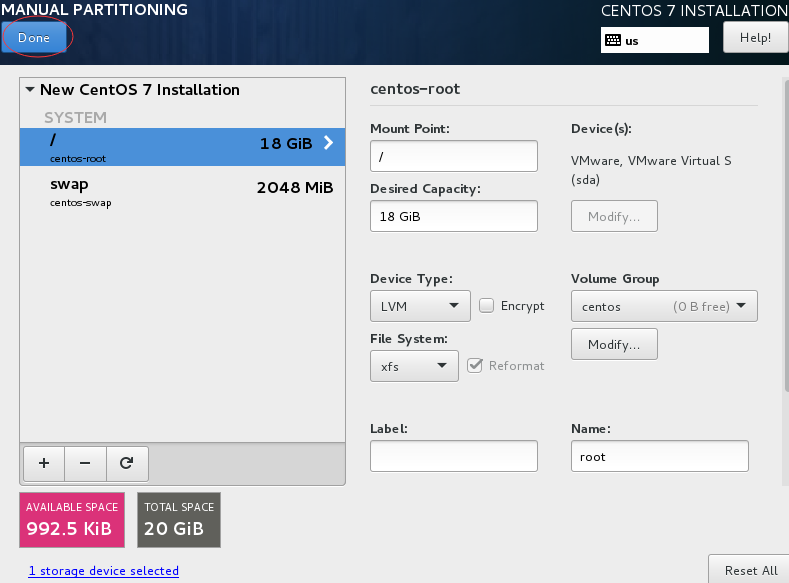Click the Name field containing root
This screenshot has width=789, height=583.
point(660,456)
